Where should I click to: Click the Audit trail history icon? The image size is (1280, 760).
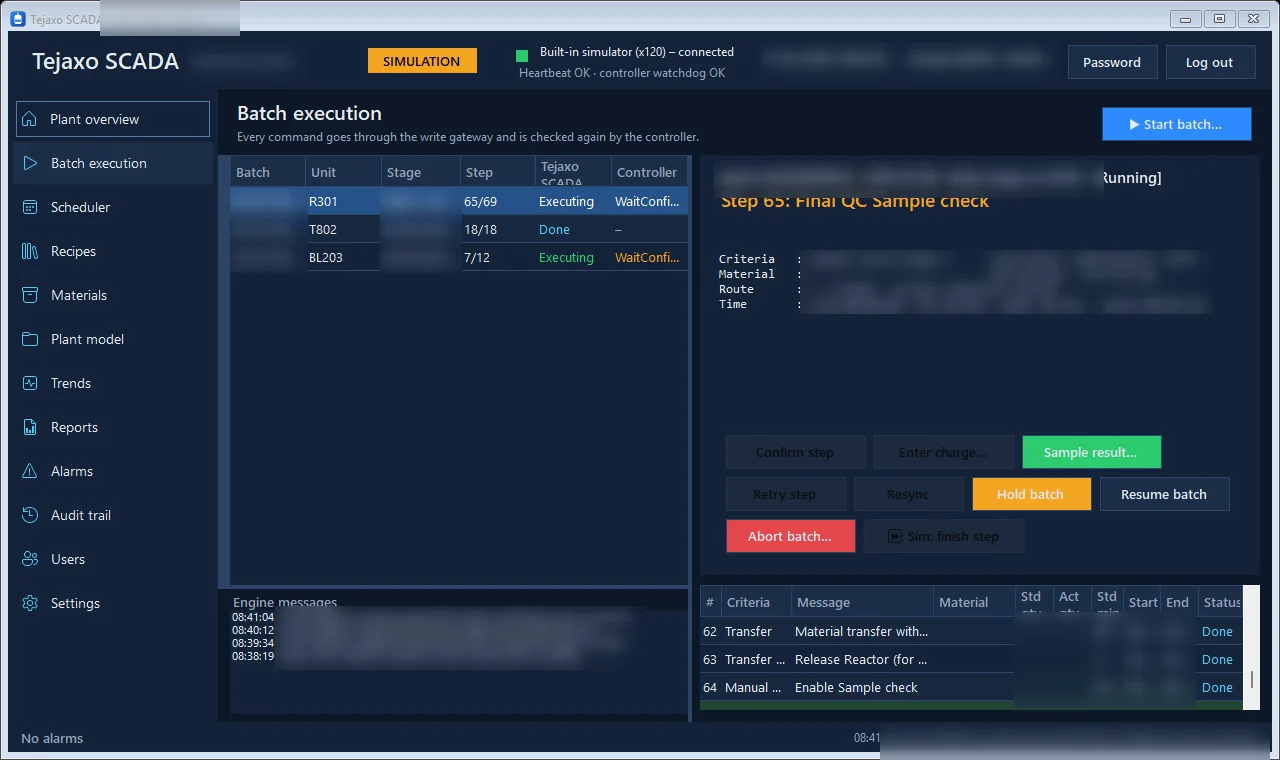pos(30,515)
